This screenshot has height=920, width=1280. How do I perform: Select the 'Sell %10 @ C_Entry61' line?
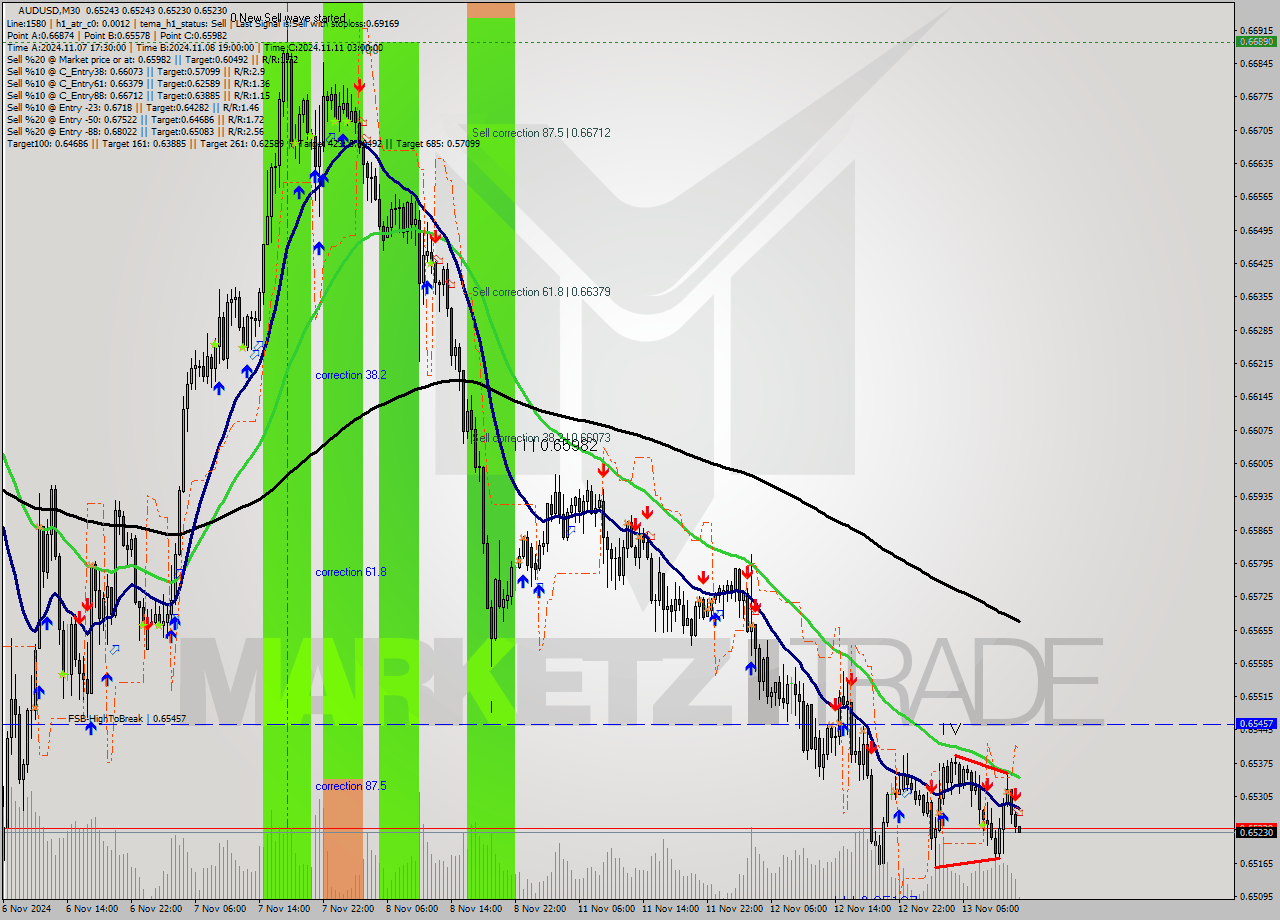138,84
